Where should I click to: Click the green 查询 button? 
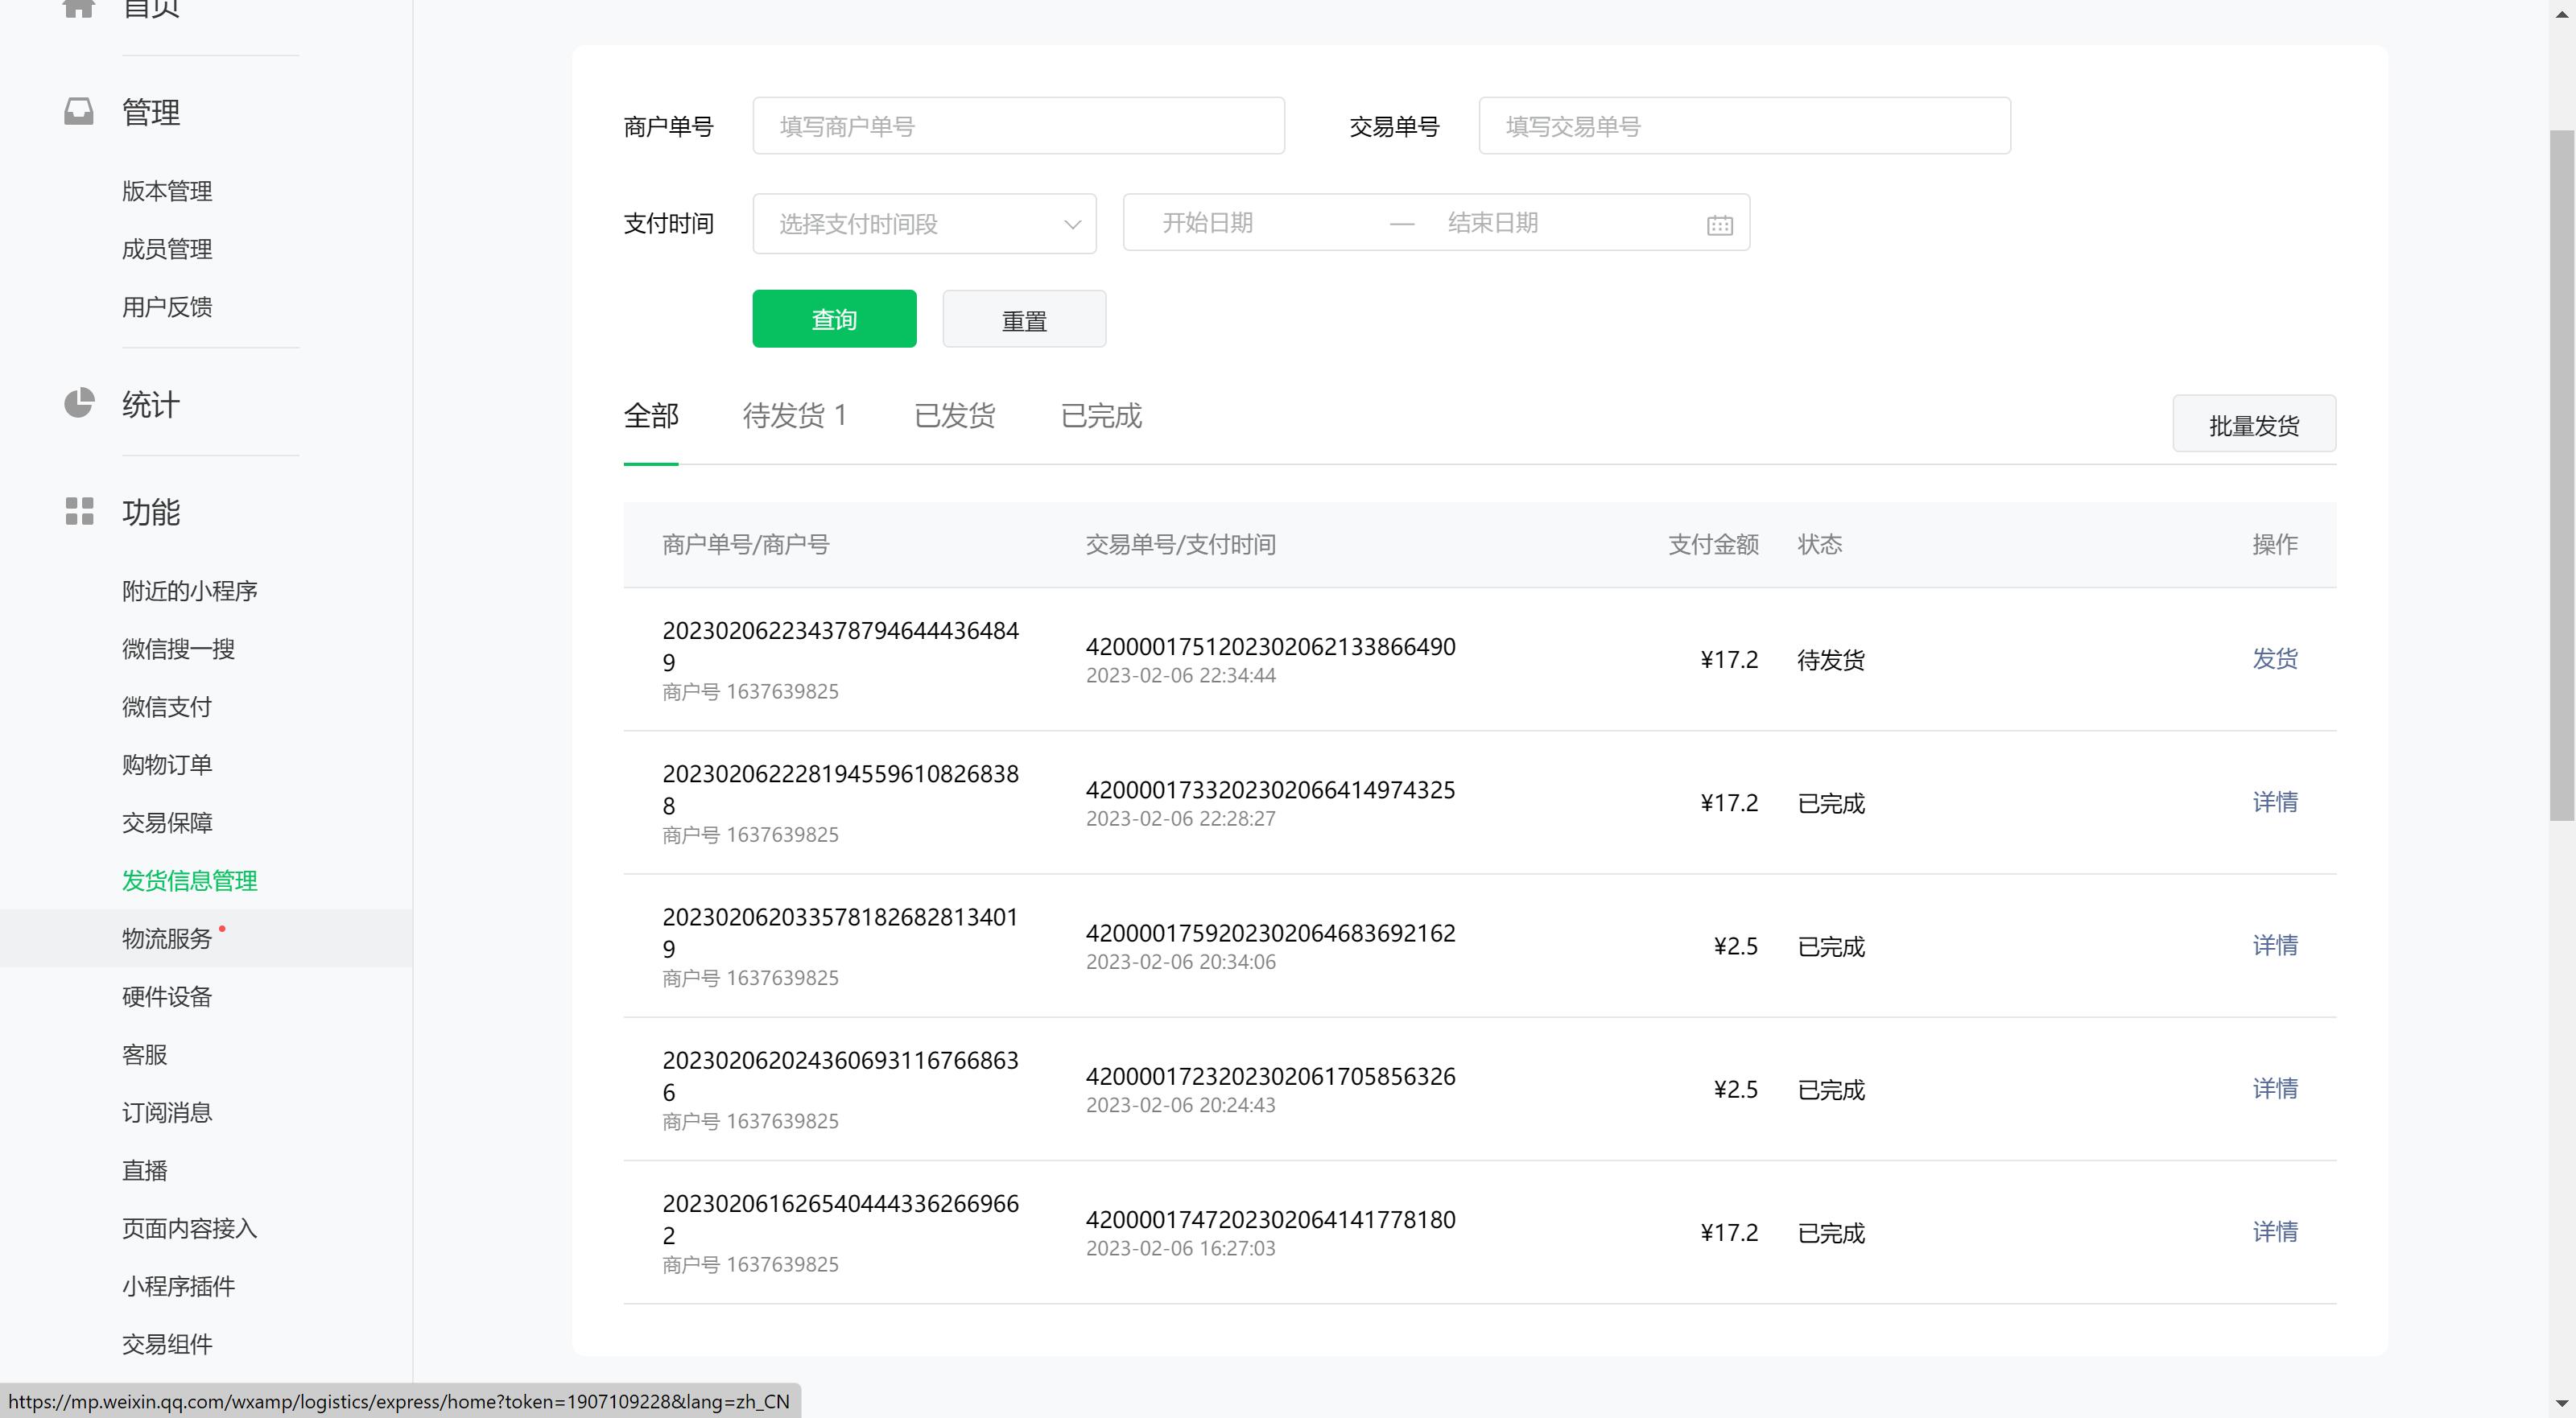(x=834, y=319)
